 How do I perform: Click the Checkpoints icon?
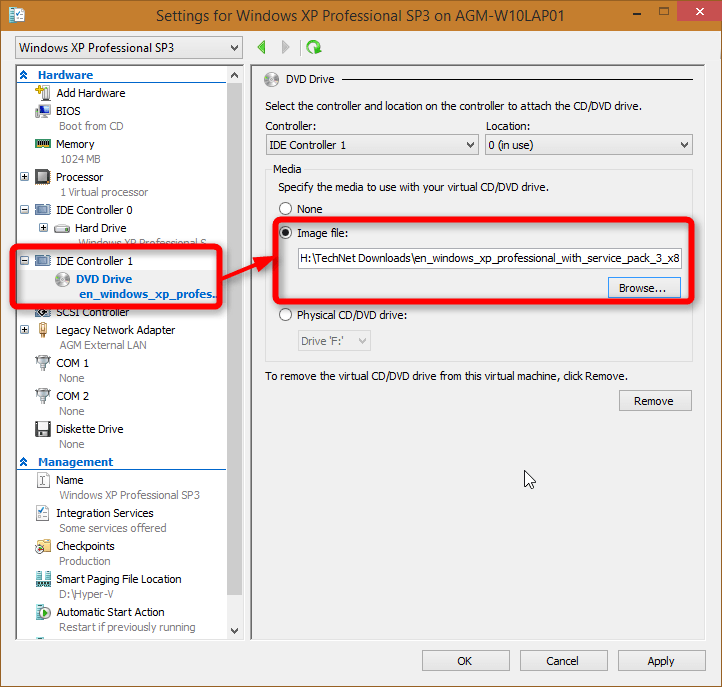click(x=43, y=546)
